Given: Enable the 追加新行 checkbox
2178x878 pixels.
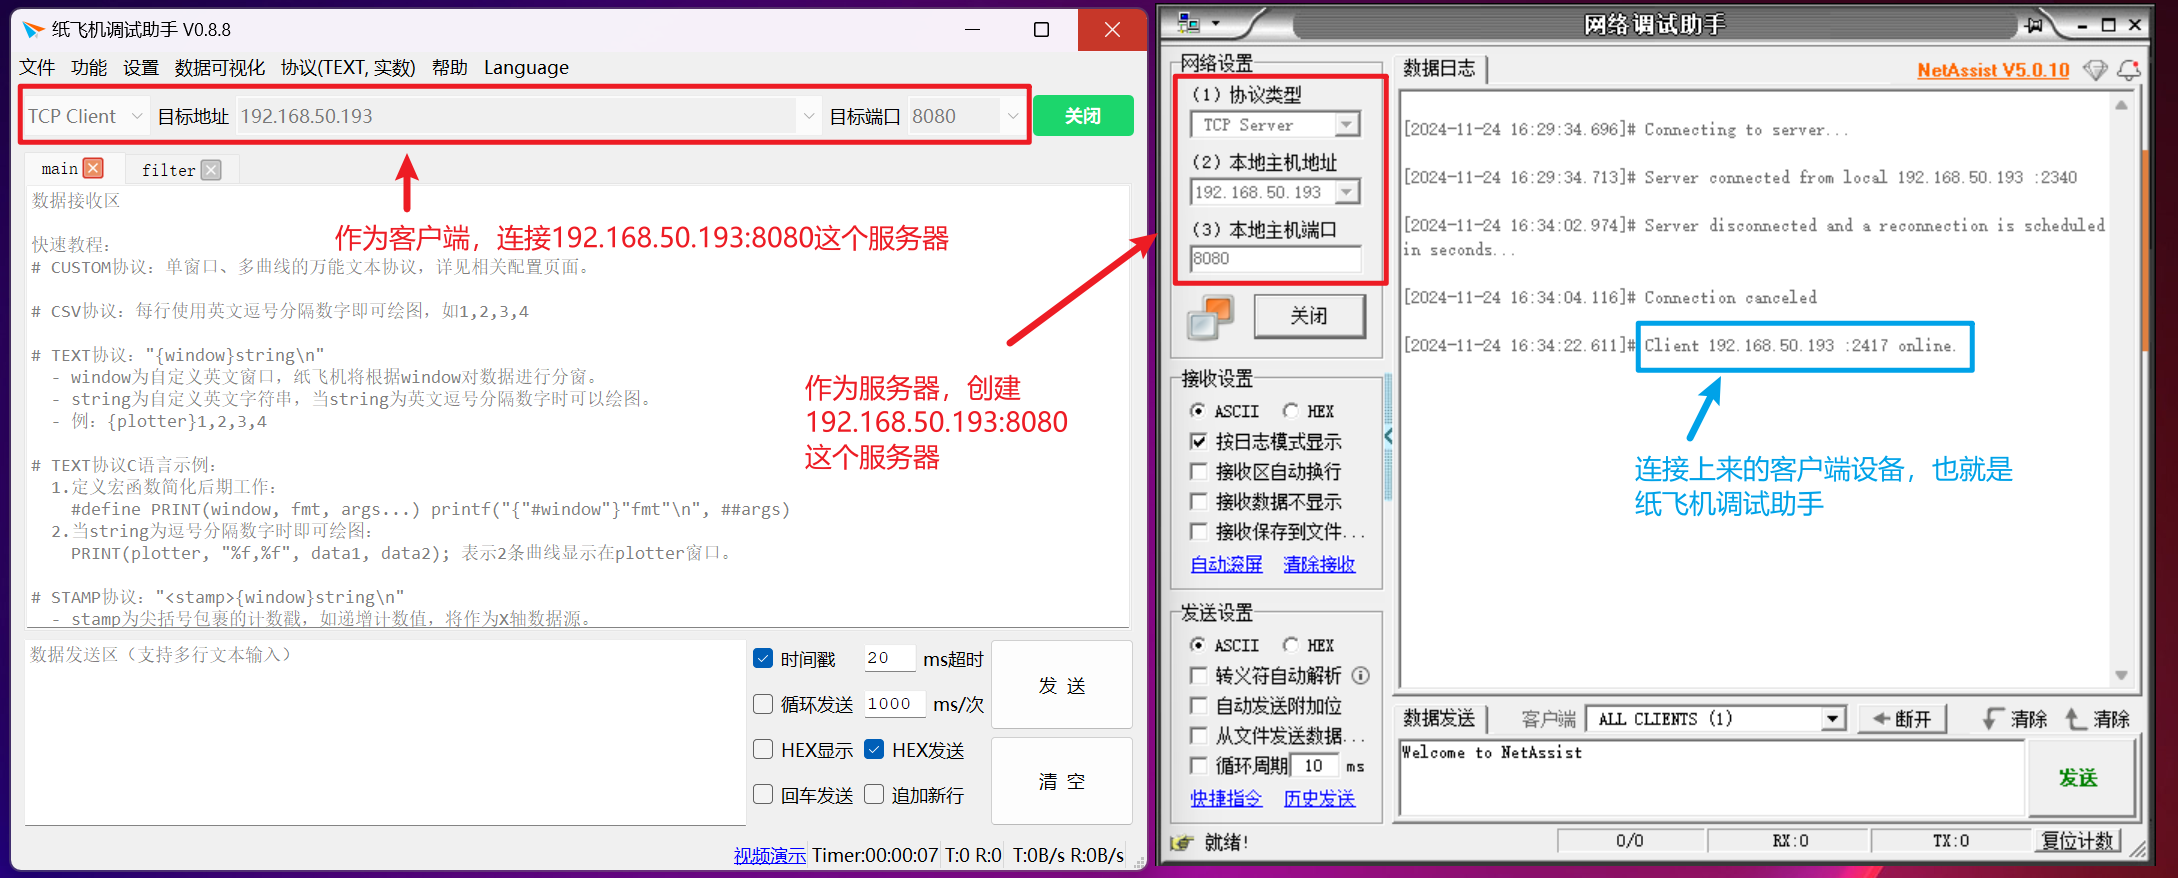Looking at the screenshot, I should pos(874,794).
